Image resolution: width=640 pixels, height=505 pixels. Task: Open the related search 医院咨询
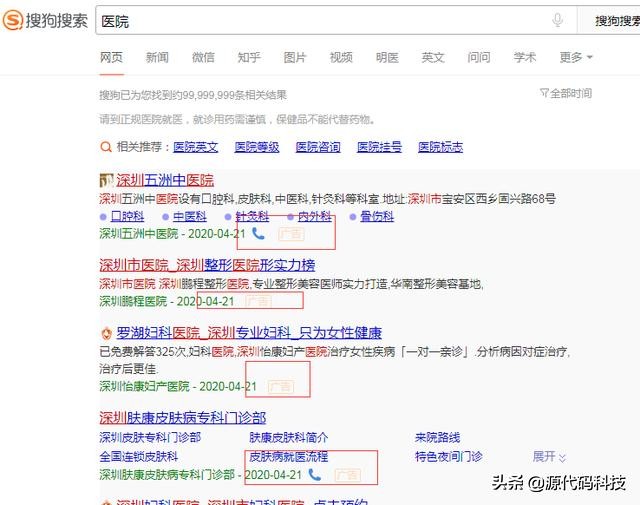click(x=318, y=147)
